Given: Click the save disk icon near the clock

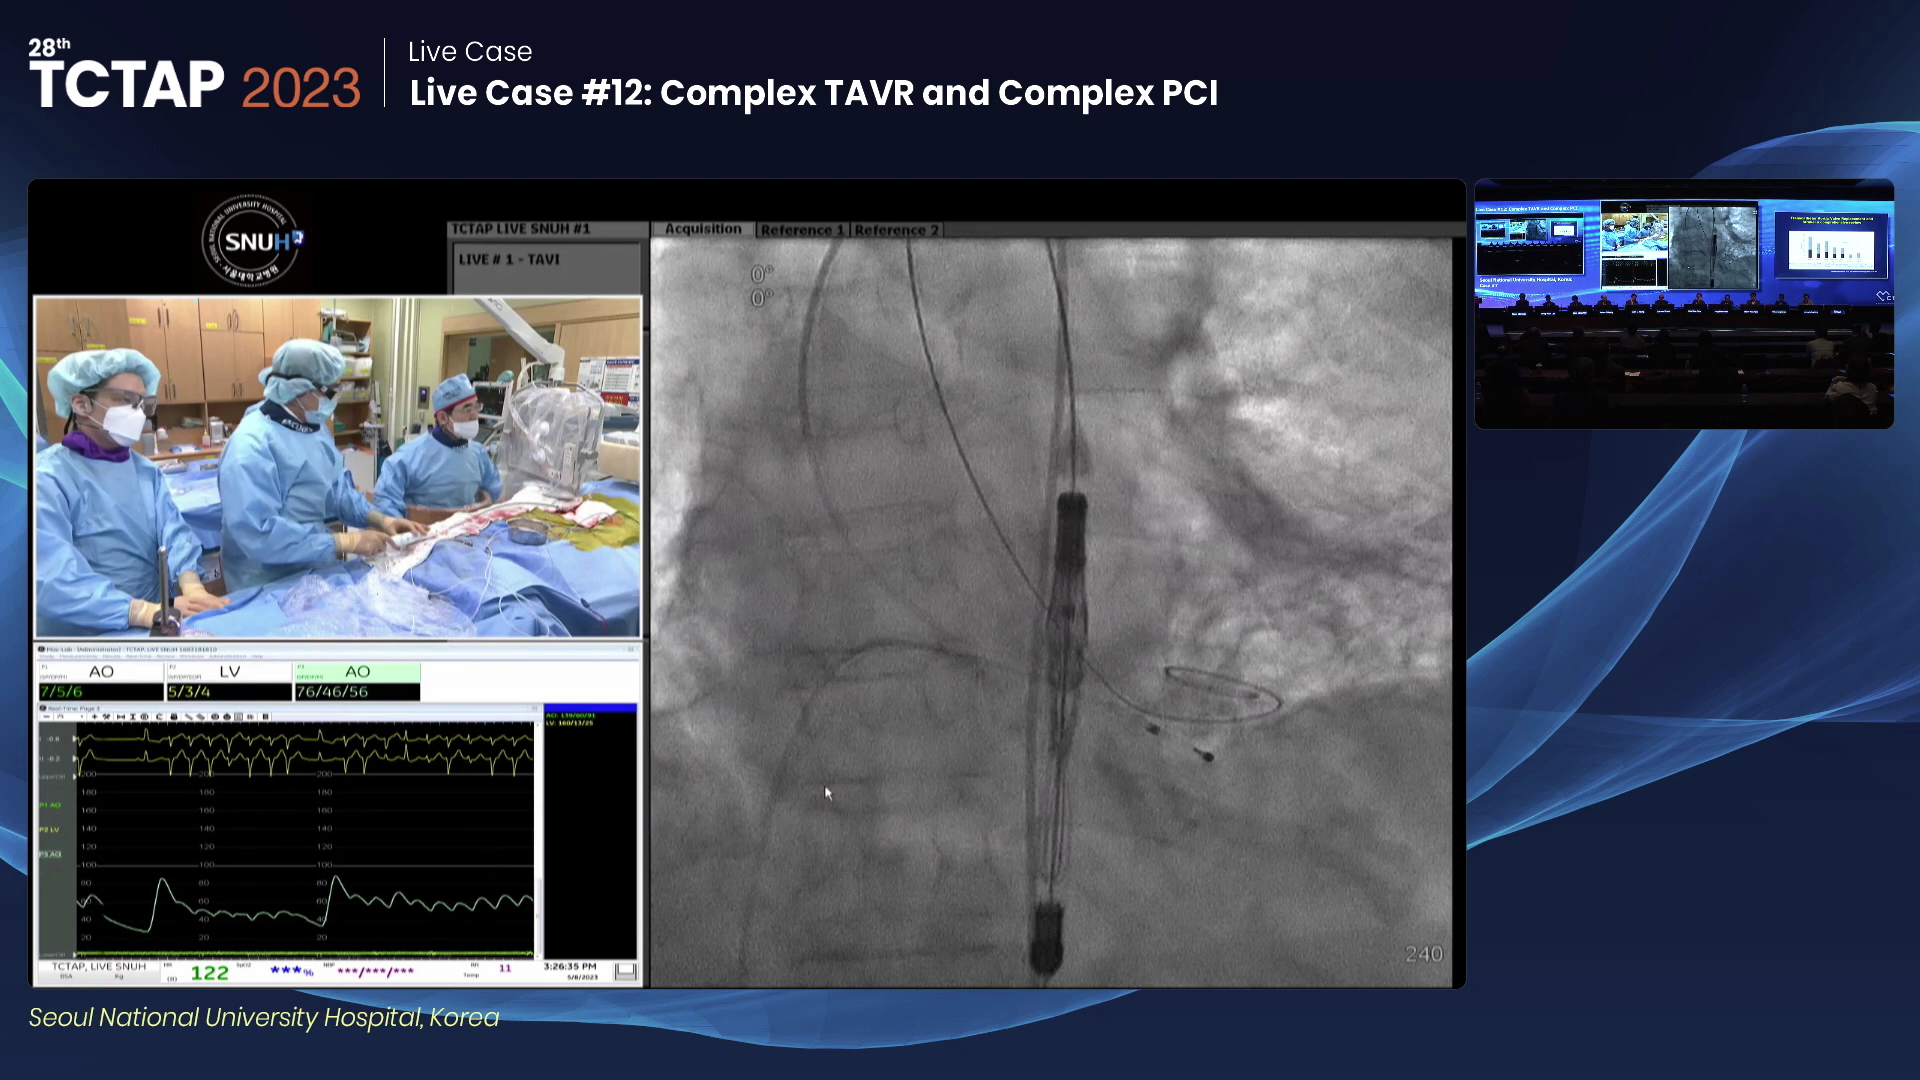Looking at the screenshot, I should pos(626,971).
